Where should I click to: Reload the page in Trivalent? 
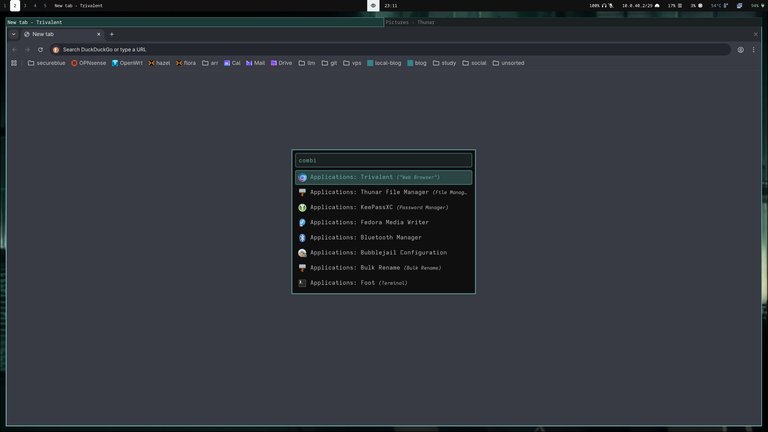pos(40,49)
